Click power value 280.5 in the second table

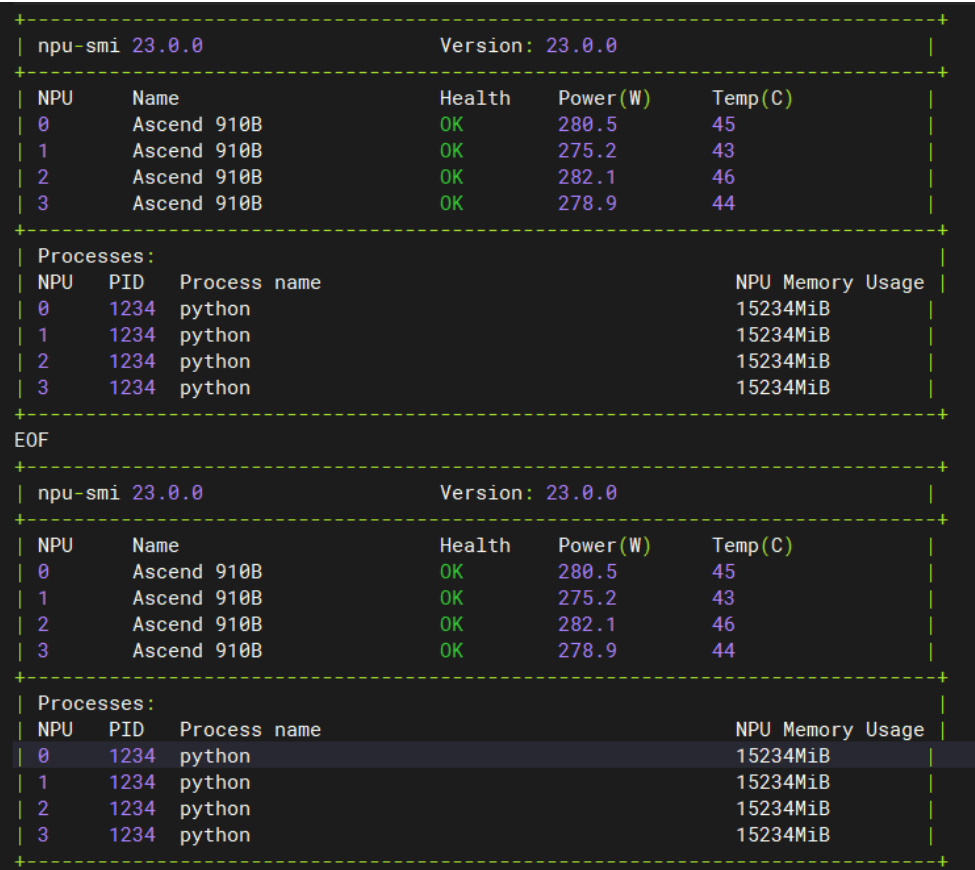pos(587,572)
